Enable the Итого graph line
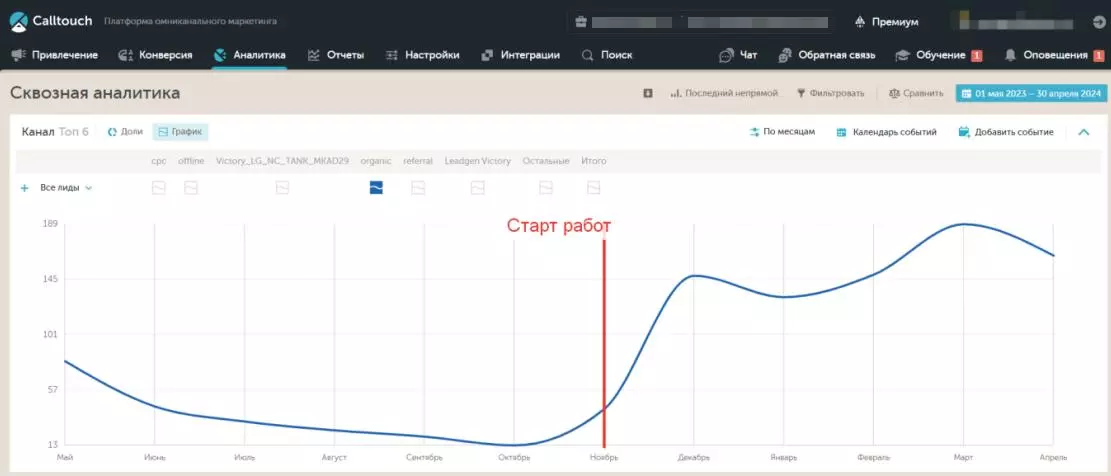The height and width of the screenshot is (476, 1111). point(593,187)
